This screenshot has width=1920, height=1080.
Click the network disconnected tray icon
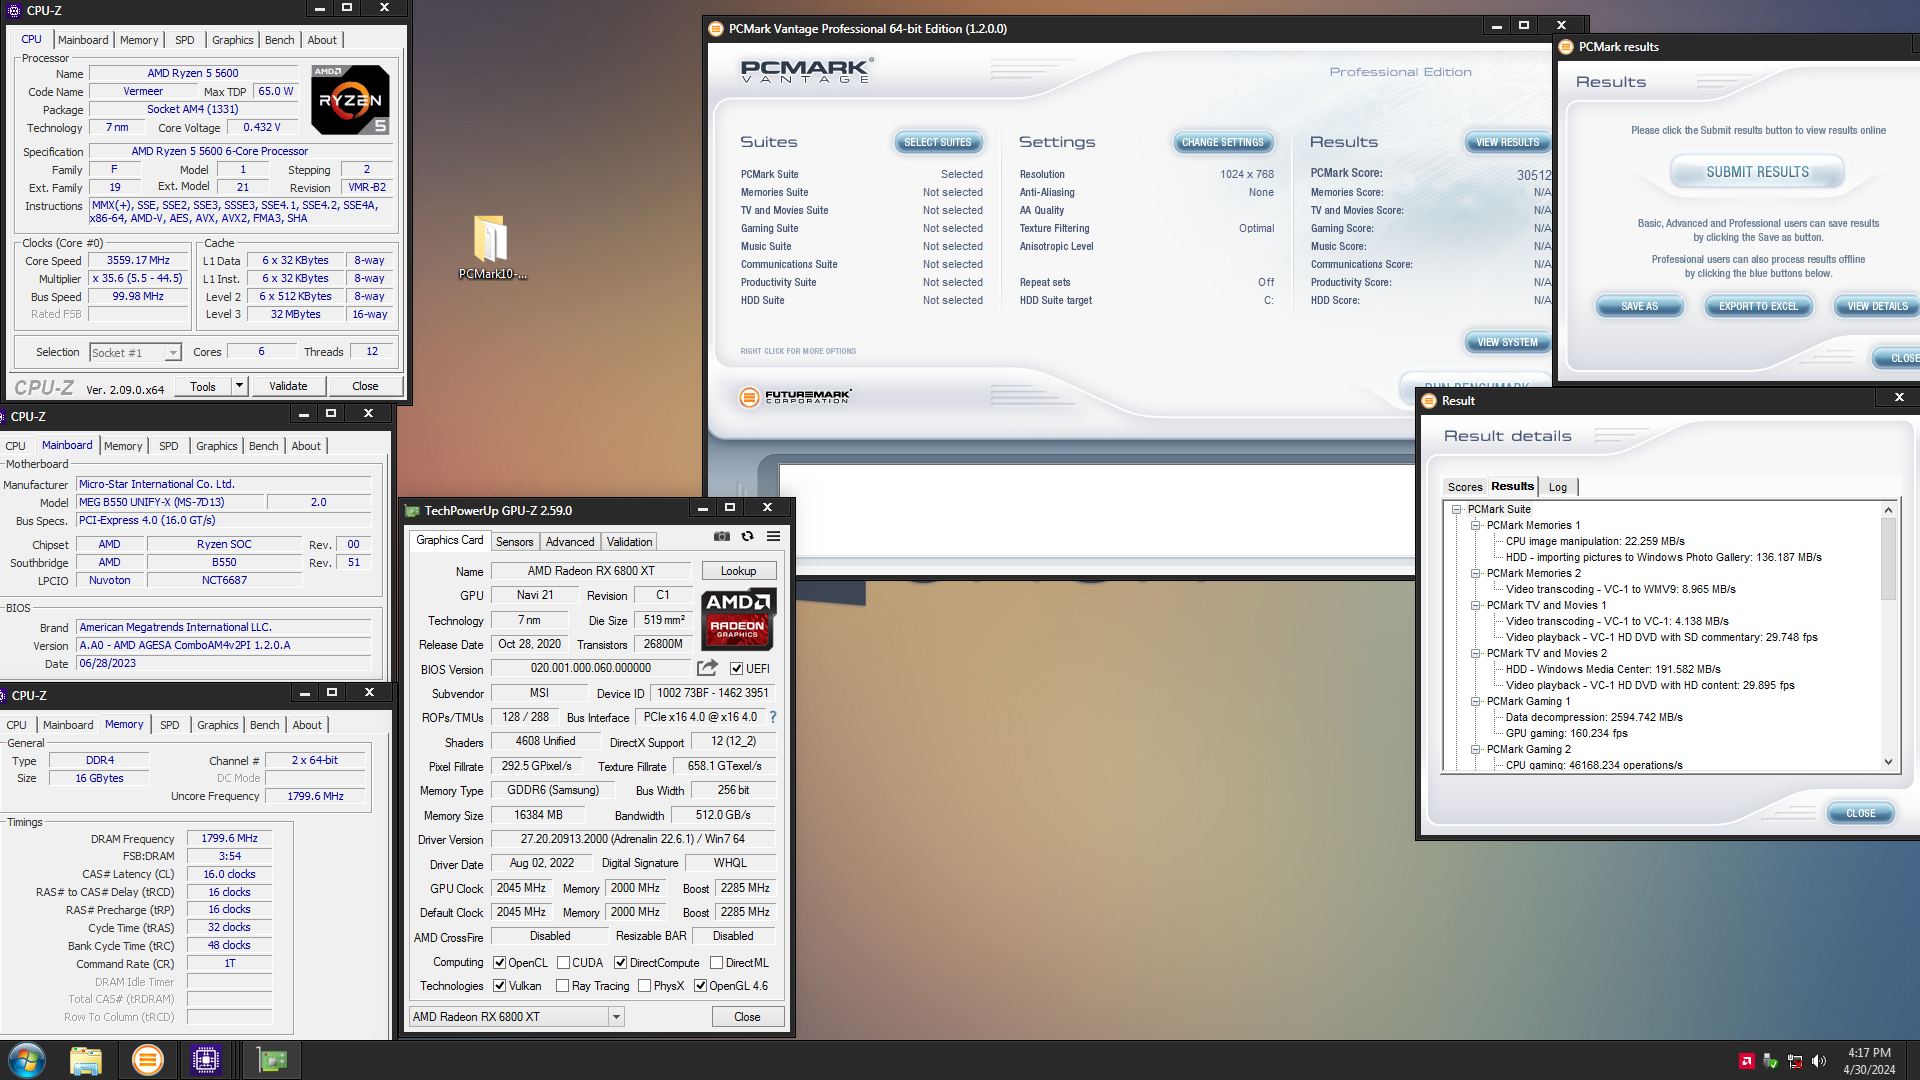(1795, 1061)
